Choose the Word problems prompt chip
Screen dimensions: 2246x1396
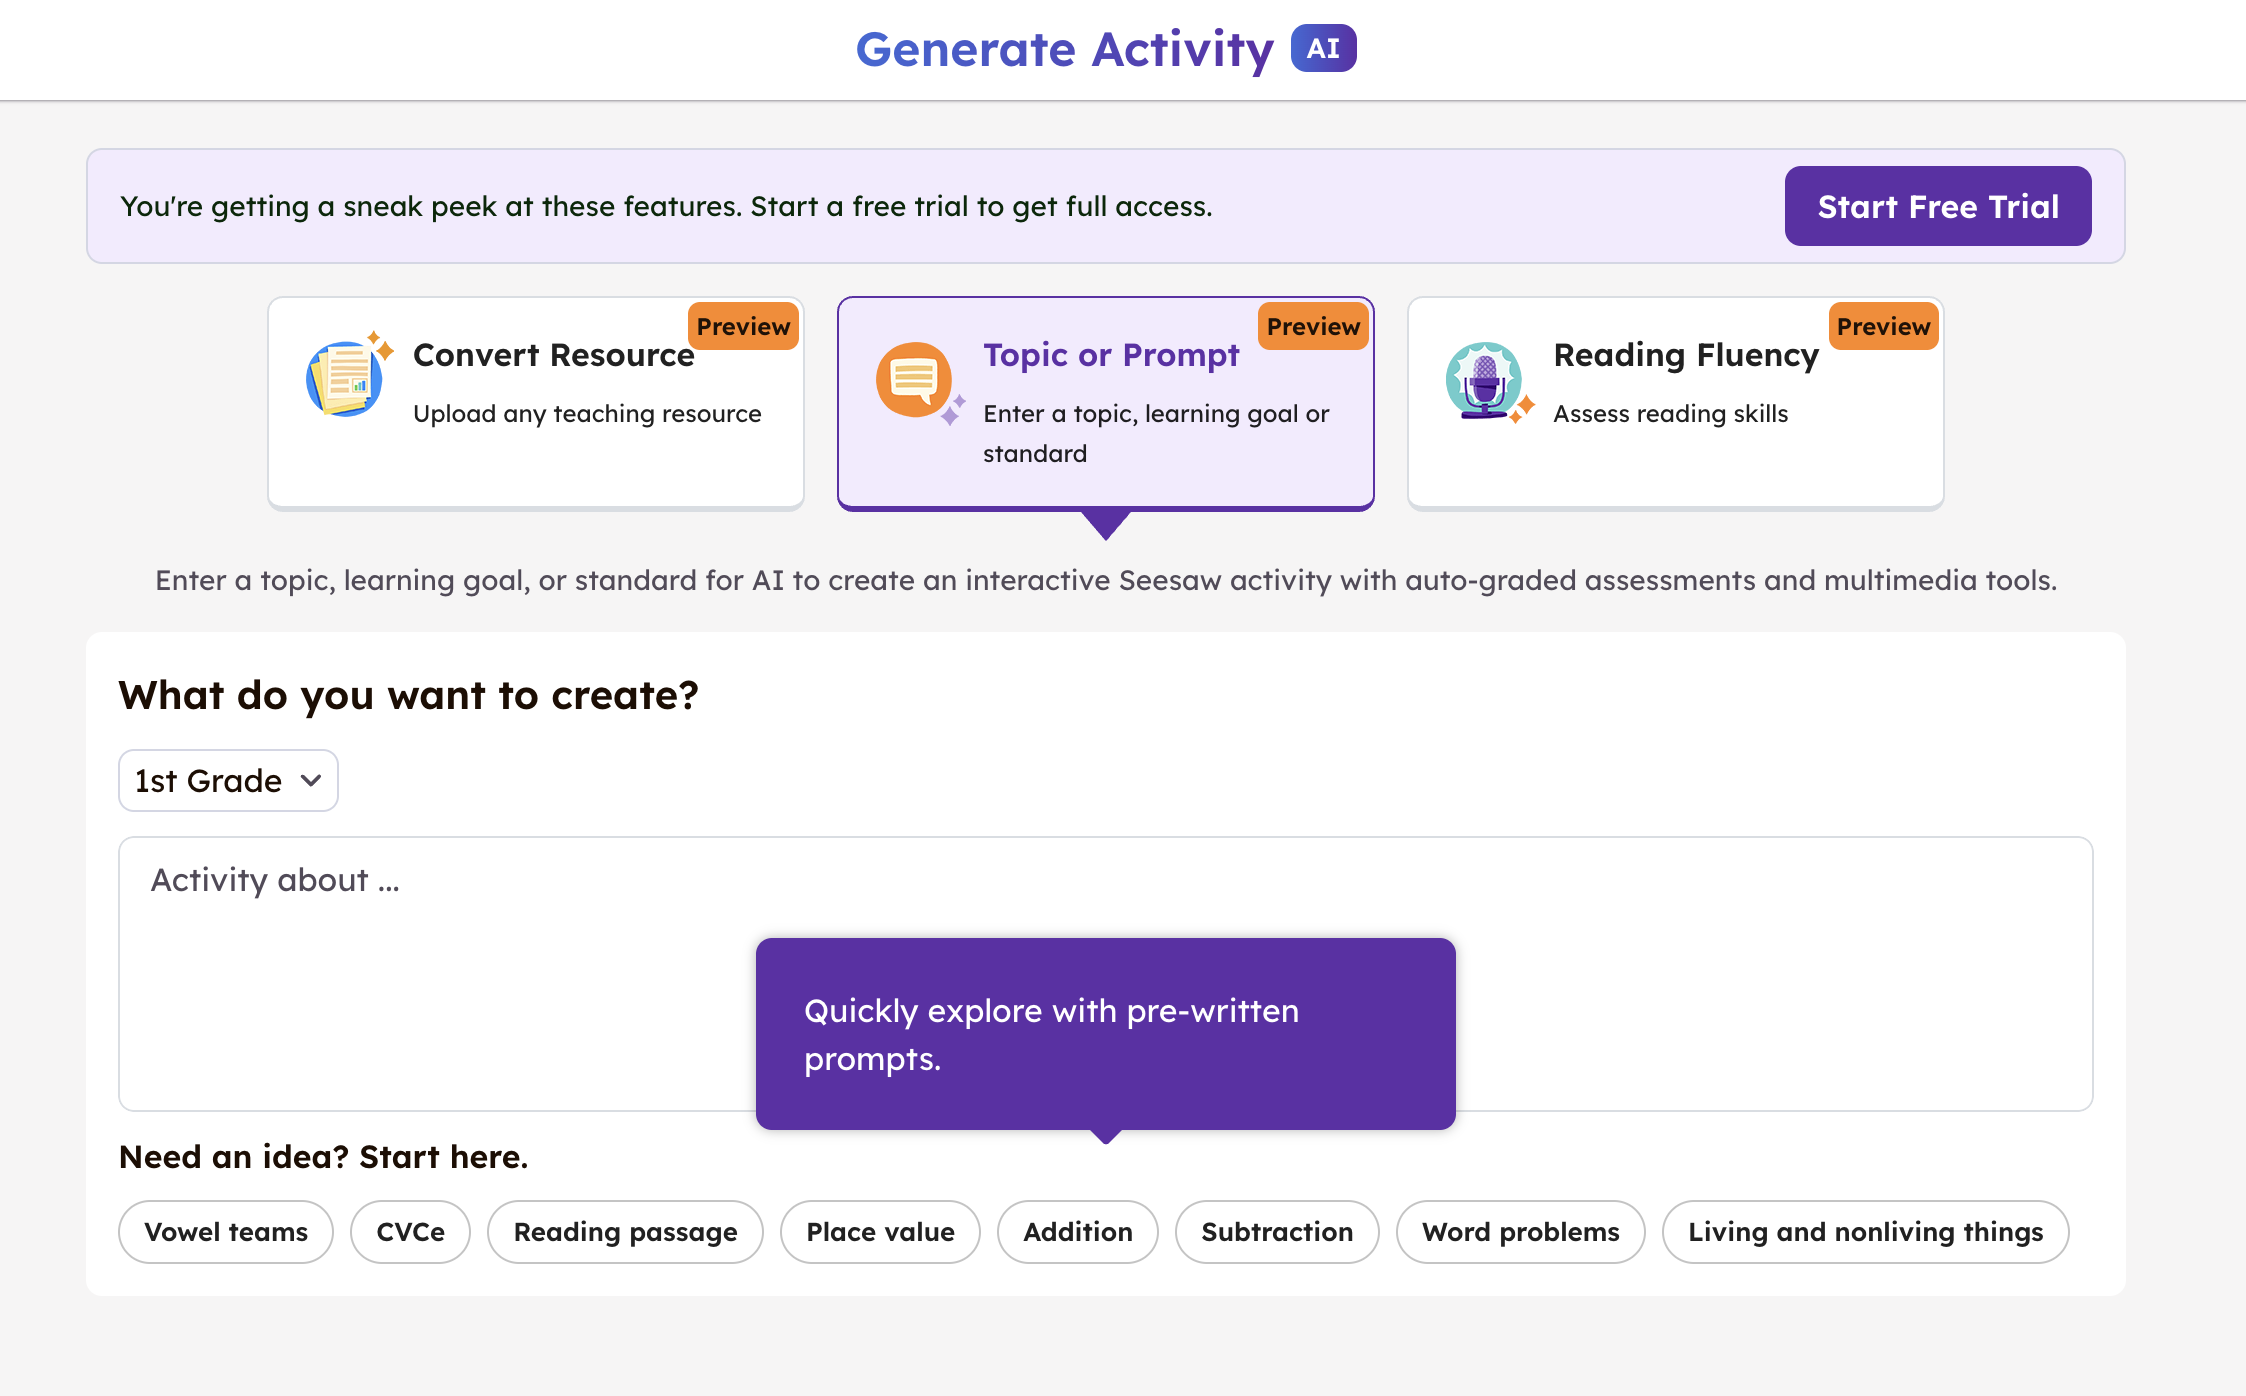(1521, 1232)
